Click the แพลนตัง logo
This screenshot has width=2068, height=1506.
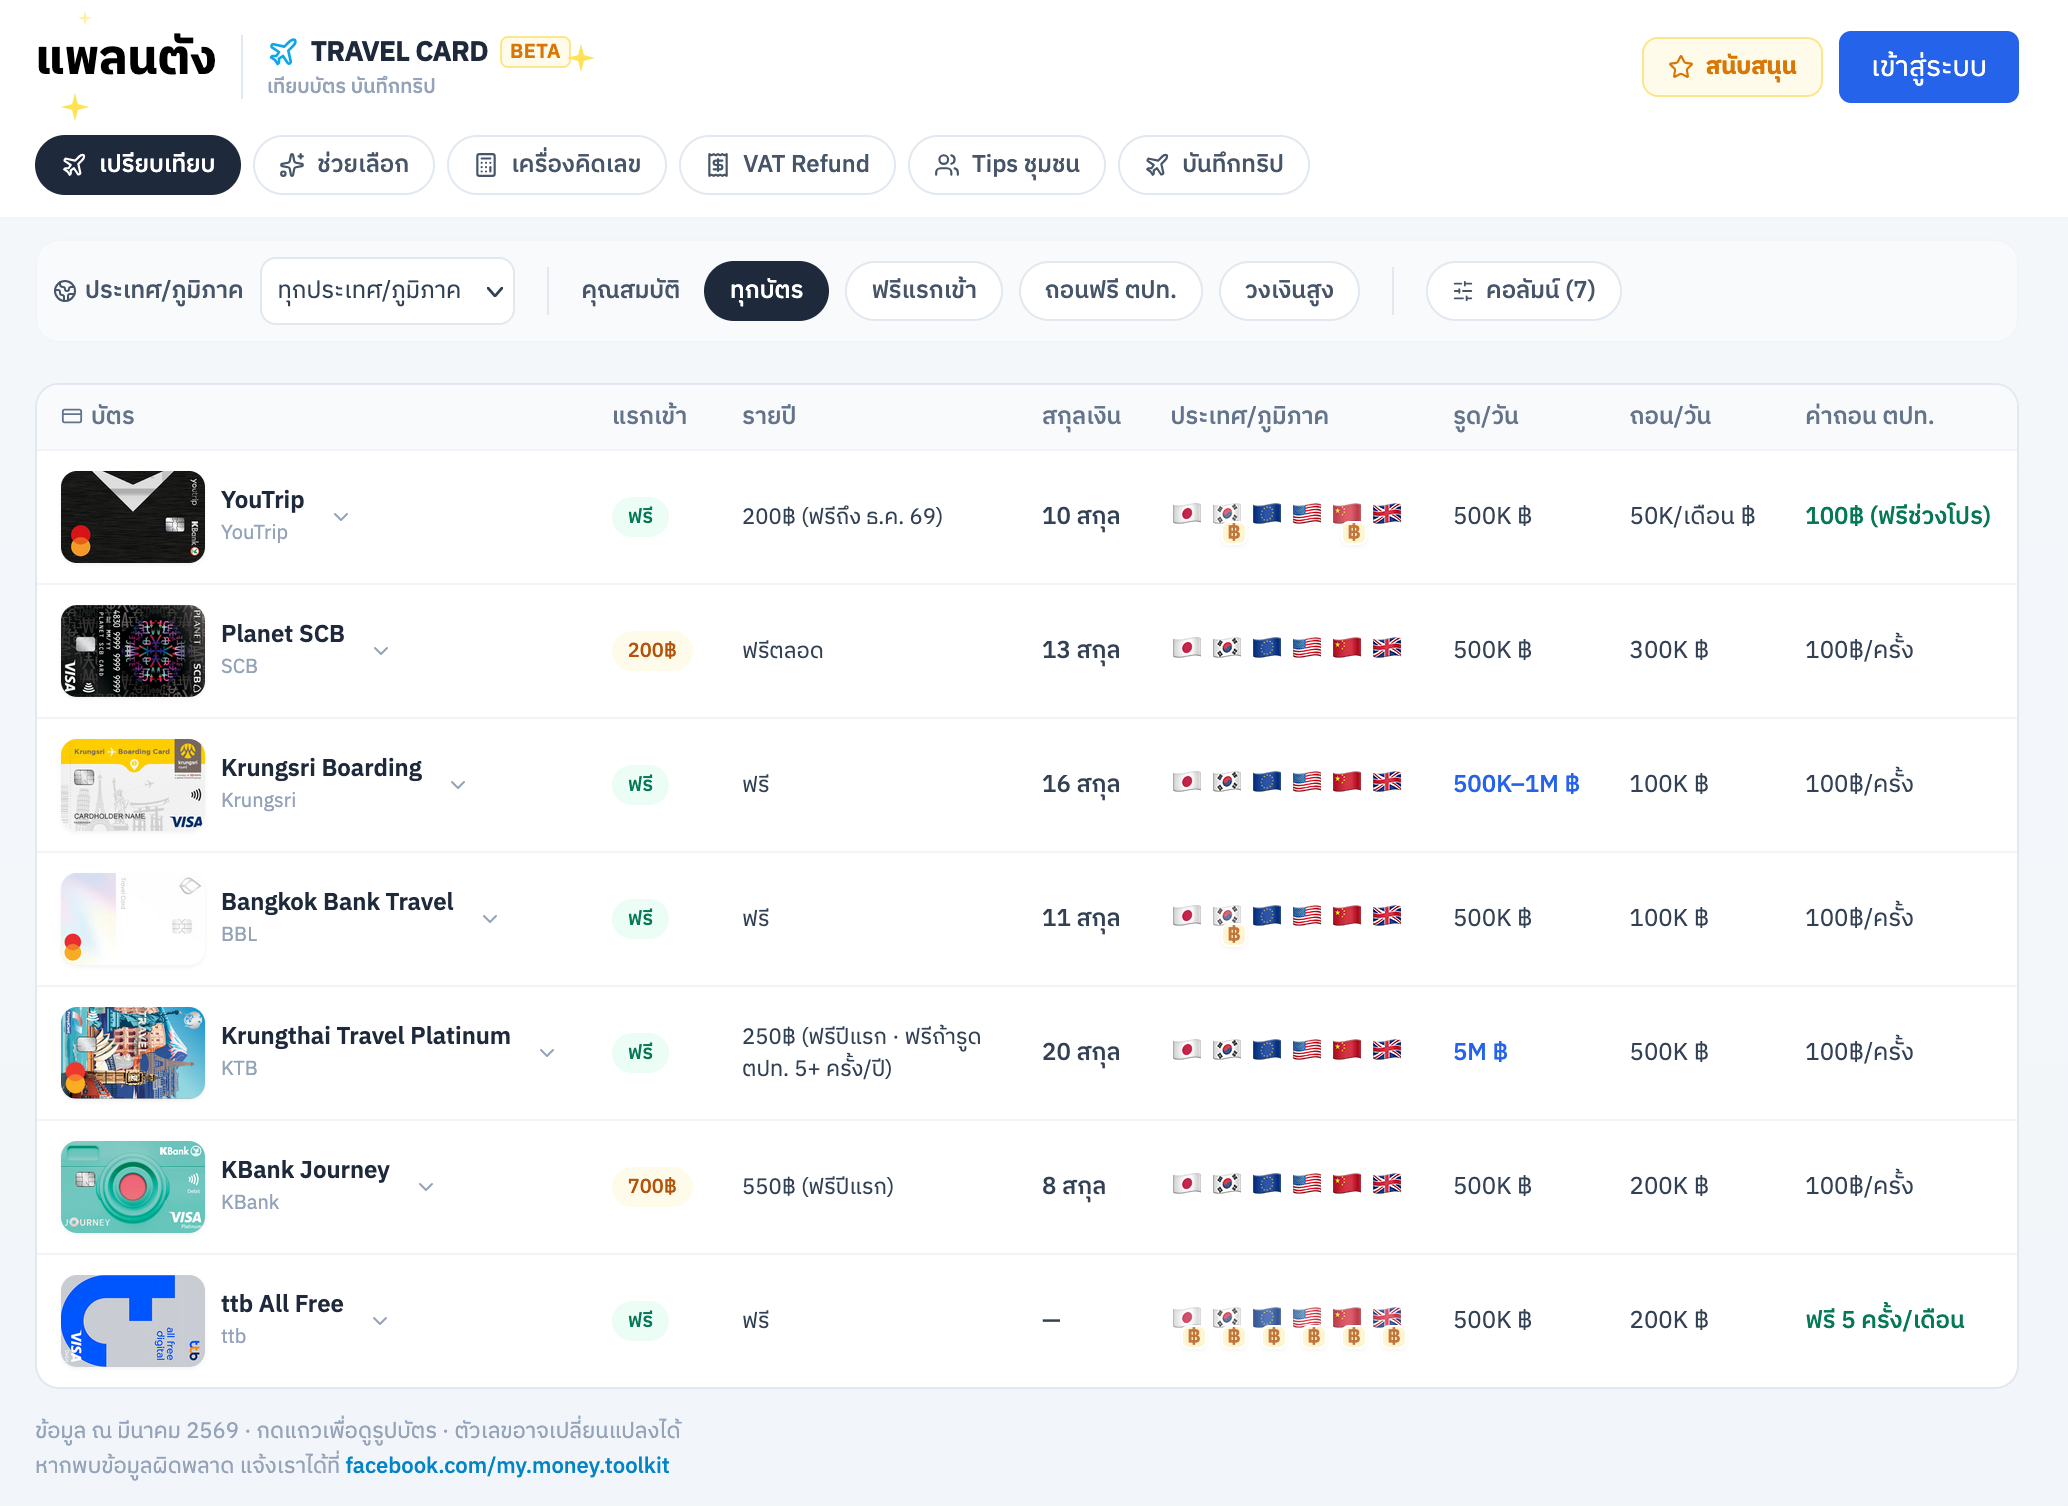[x=126, y=58]
